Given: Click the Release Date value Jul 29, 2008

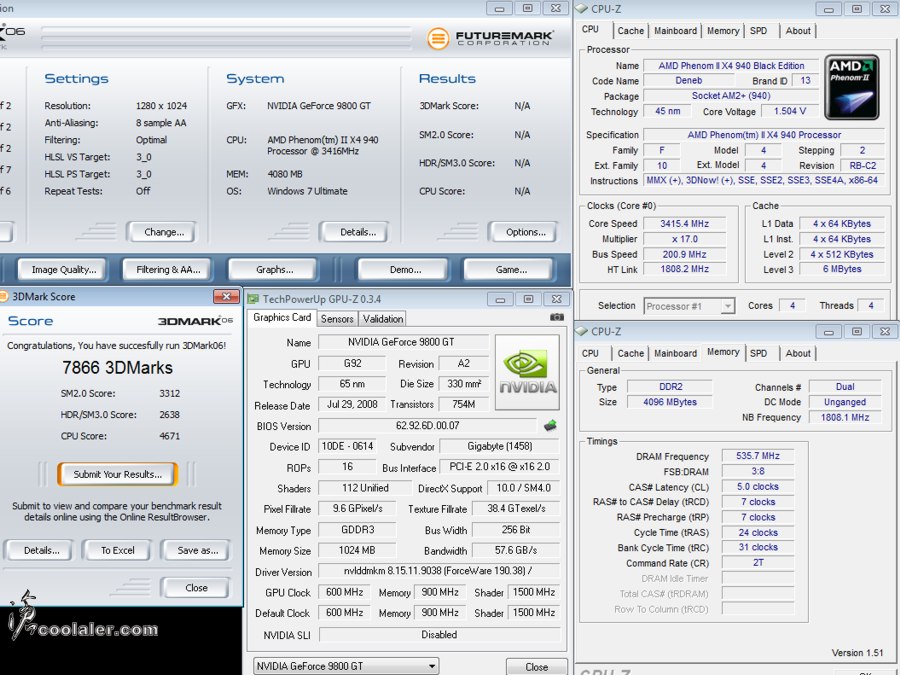Looking at the screenshot, I should (352, 404).
